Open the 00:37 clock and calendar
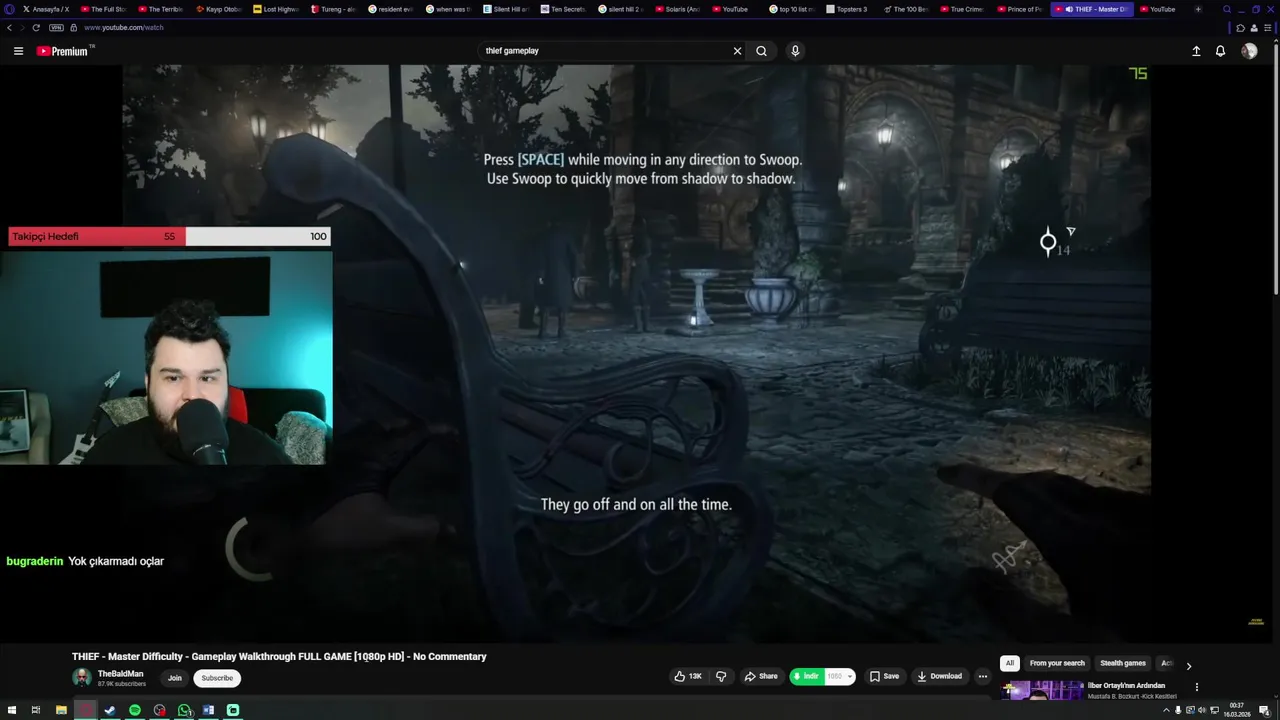 point(1238,710)
